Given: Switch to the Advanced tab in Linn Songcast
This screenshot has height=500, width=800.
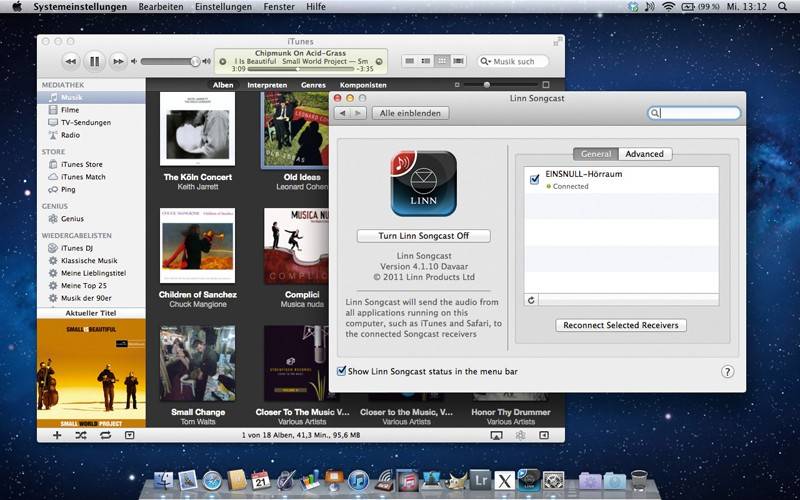Looking at the screenshot, I should coord(645,154).
